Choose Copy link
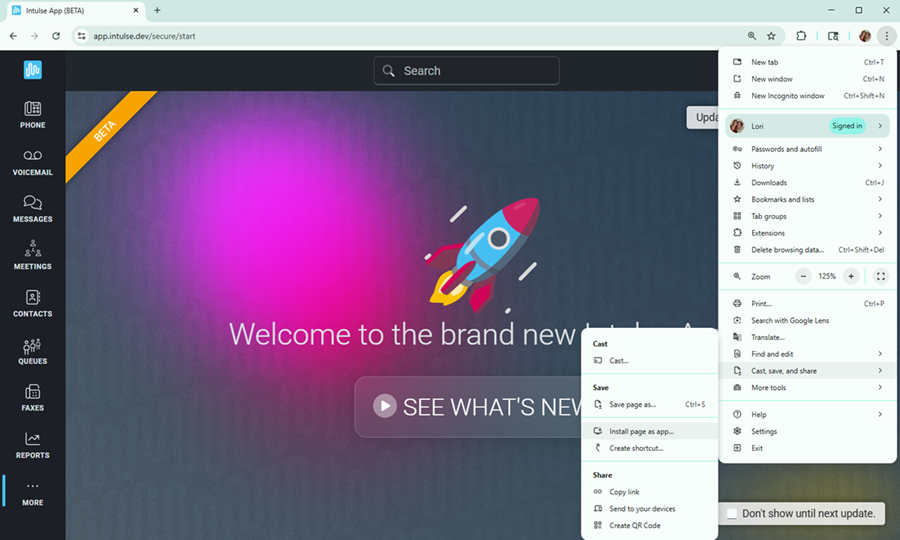Screen dimensions: 900x540 [650, 492]
